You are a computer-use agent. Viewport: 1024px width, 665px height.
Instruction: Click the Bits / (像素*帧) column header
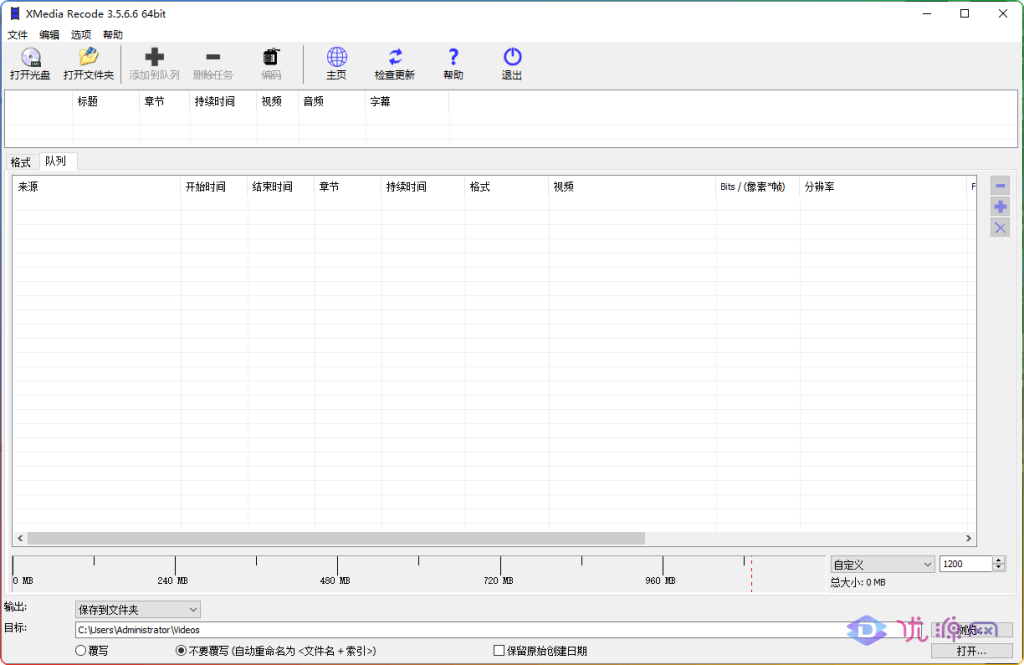pyautogui.click(x=758, y=187)
